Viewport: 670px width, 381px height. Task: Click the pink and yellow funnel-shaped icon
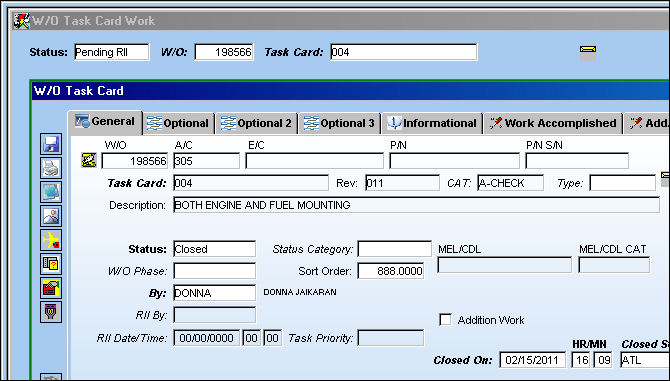coord(51,312)
